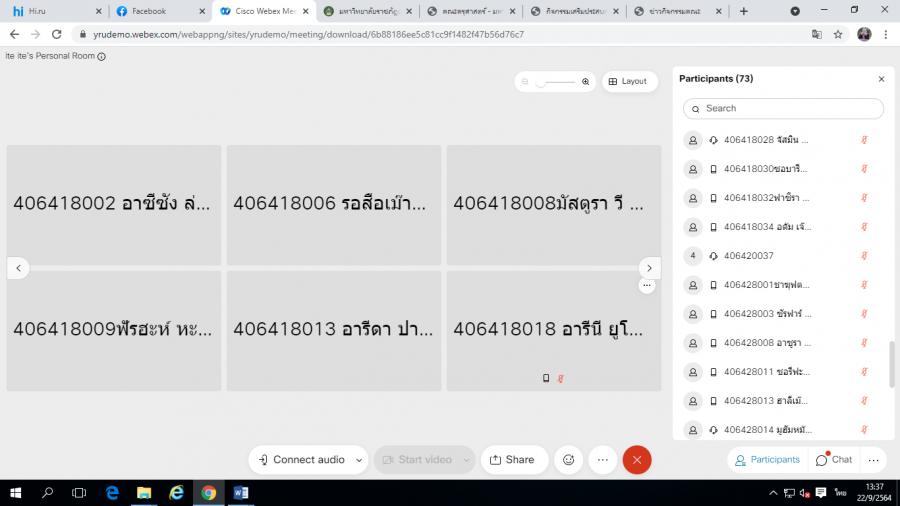Open the three-dot menu on the 406418018 tile
900x506 pixels.
pyautogui.click(x=647, y=286)
